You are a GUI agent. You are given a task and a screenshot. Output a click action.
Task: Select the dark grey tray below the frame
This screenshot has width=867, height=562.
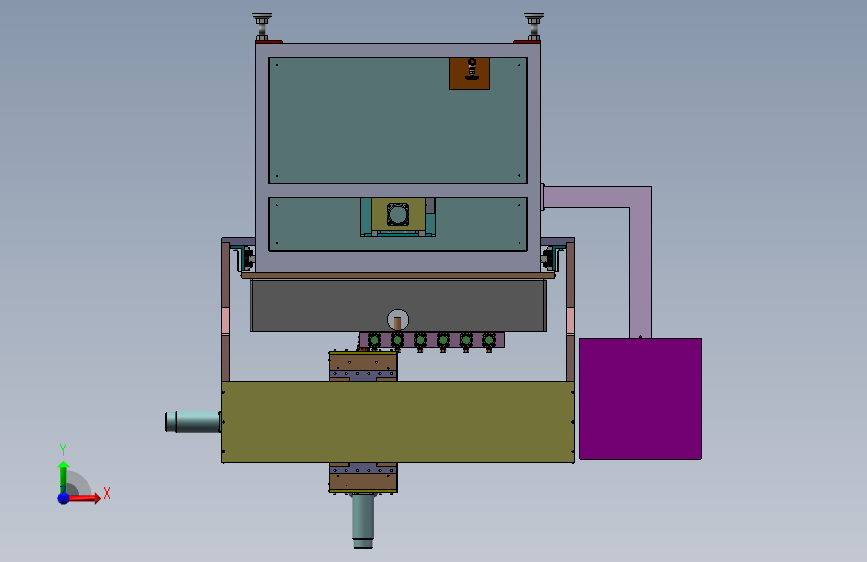pos(398,305)
